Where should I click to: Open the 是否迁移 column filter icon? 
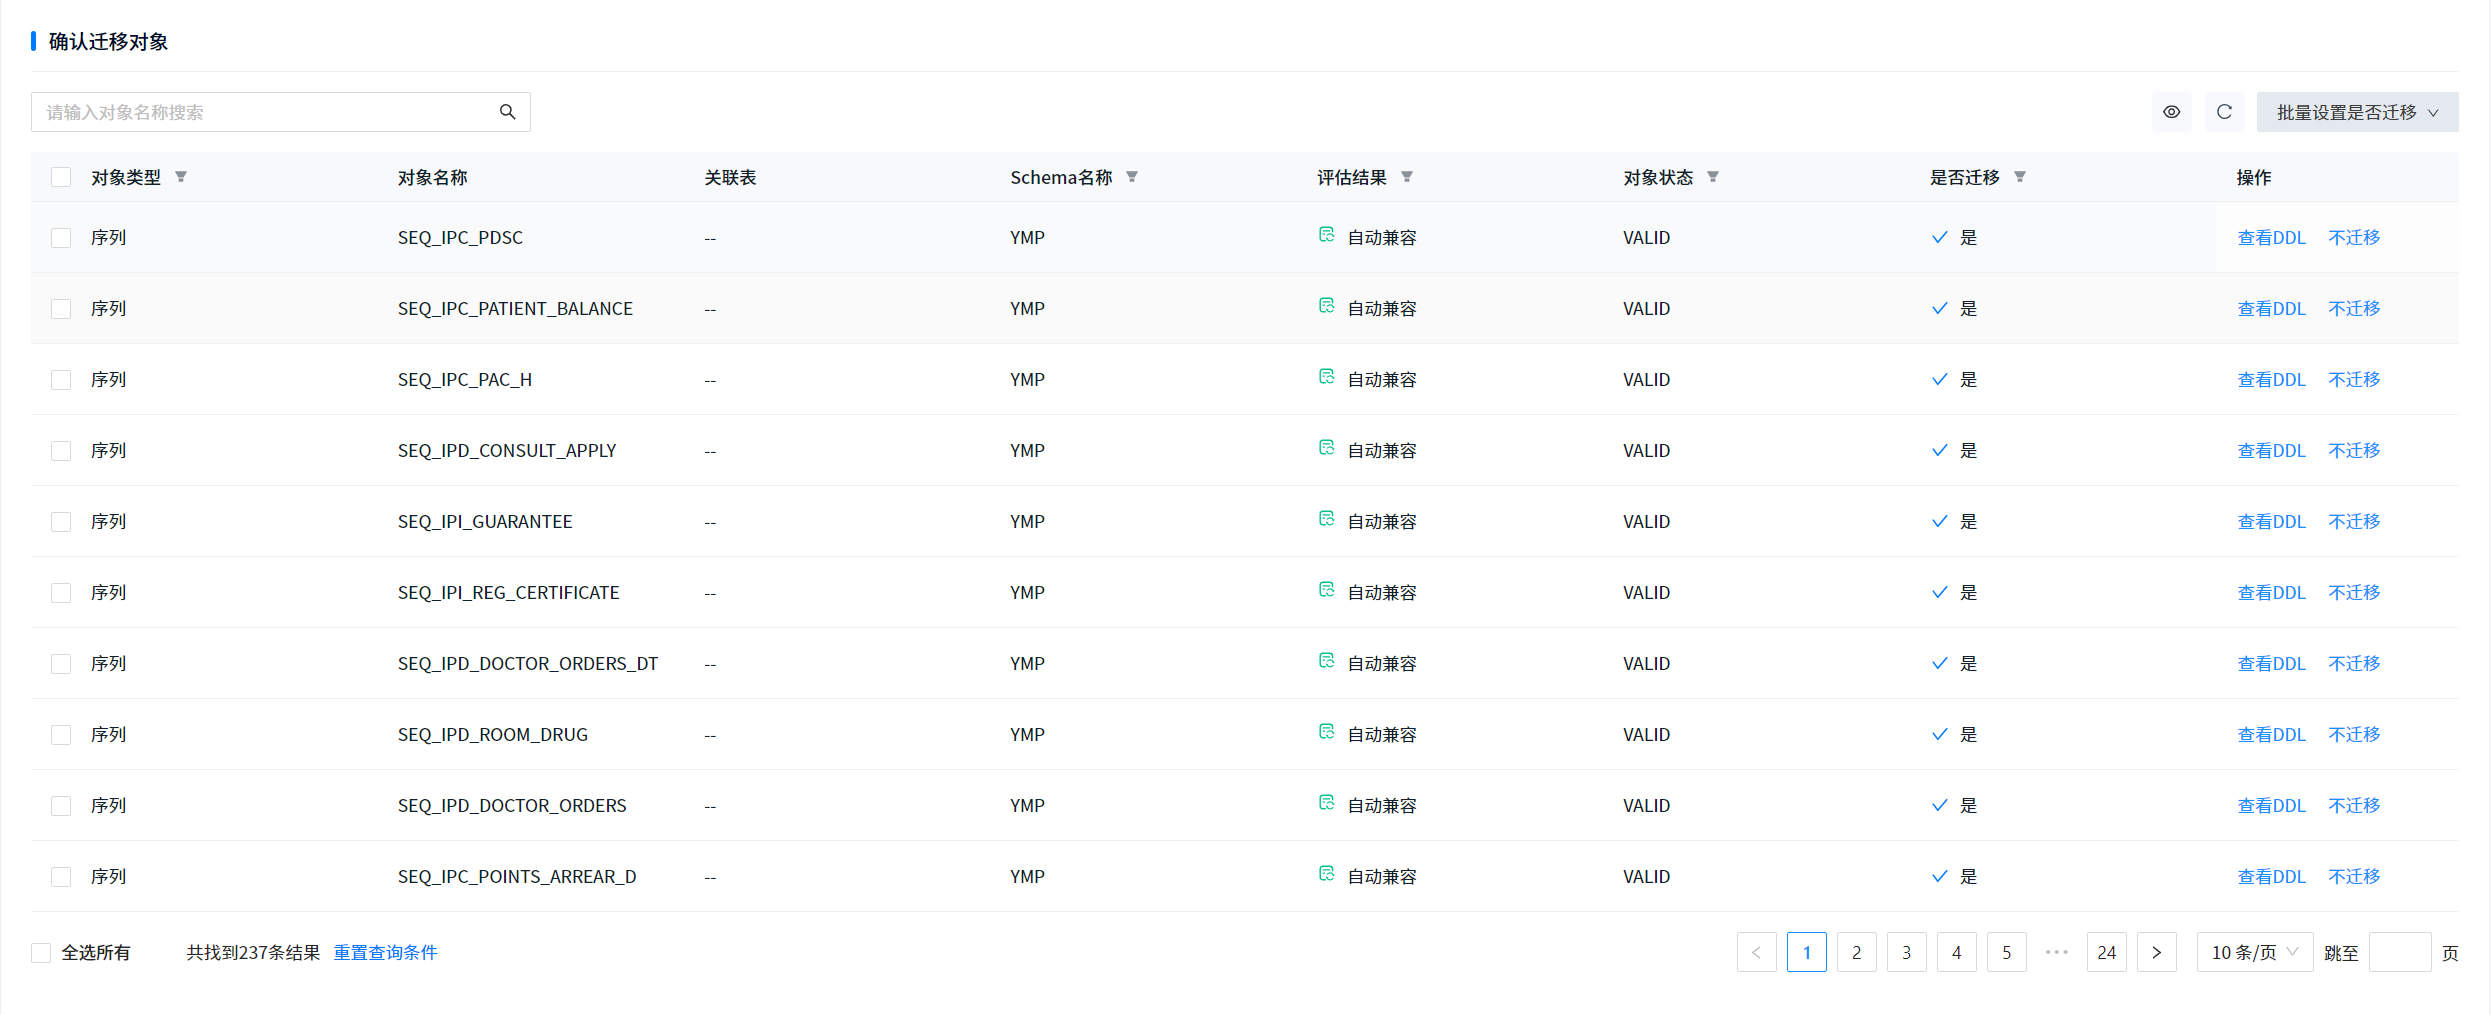click(x=2020, y=177)
